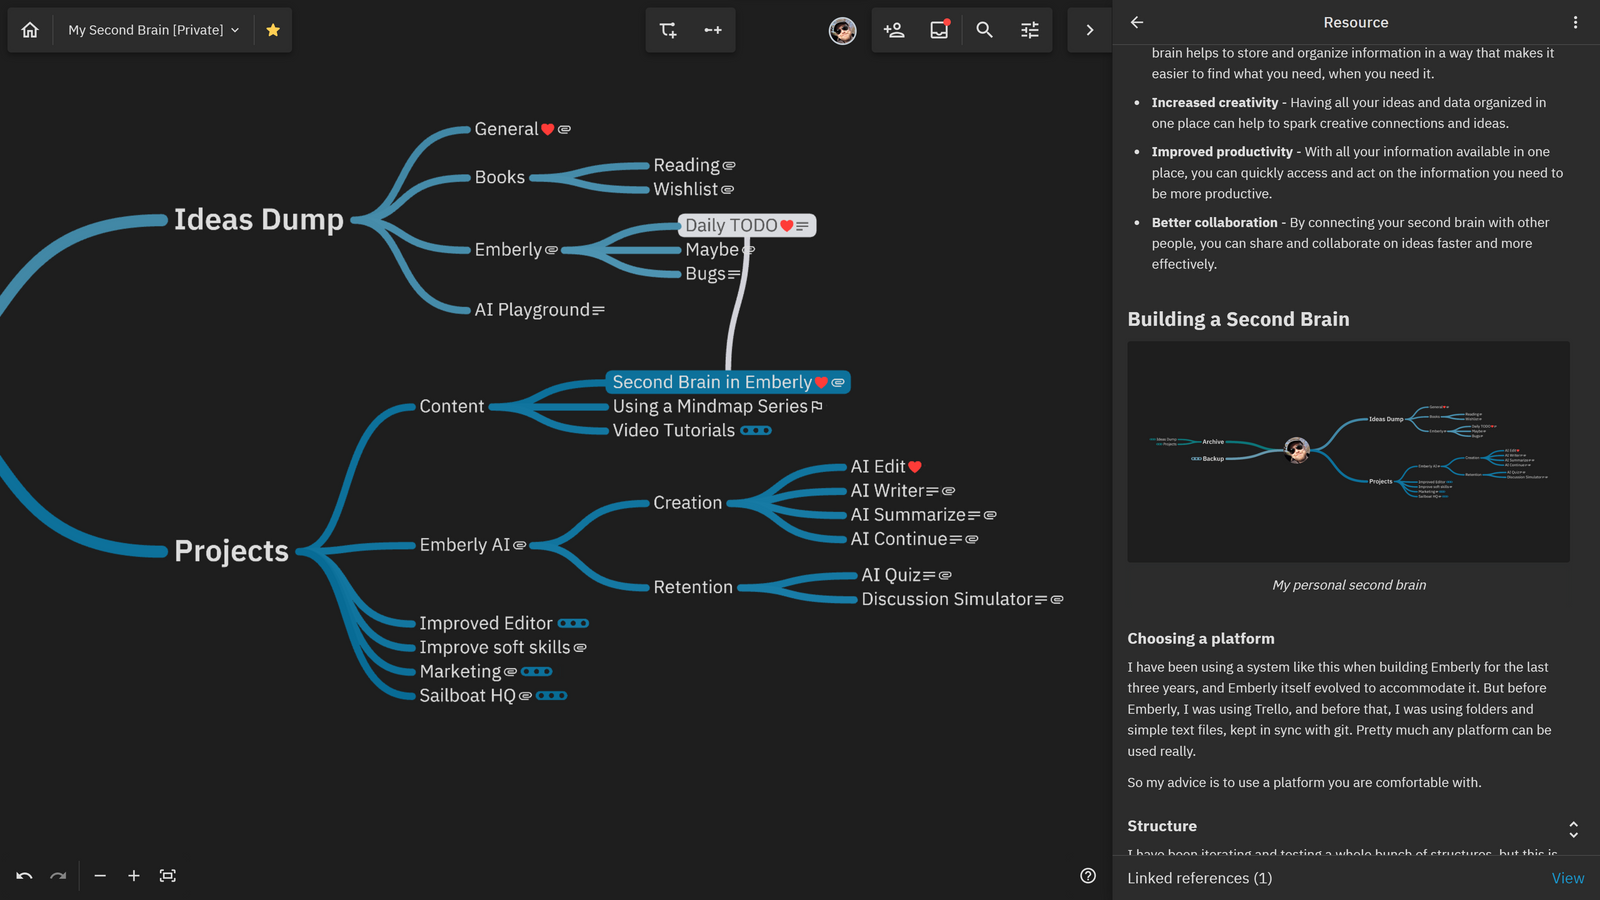The width and height of the screenshot is (1600, 900).
Task: Select the Creation node
Action: coord(688,503)
